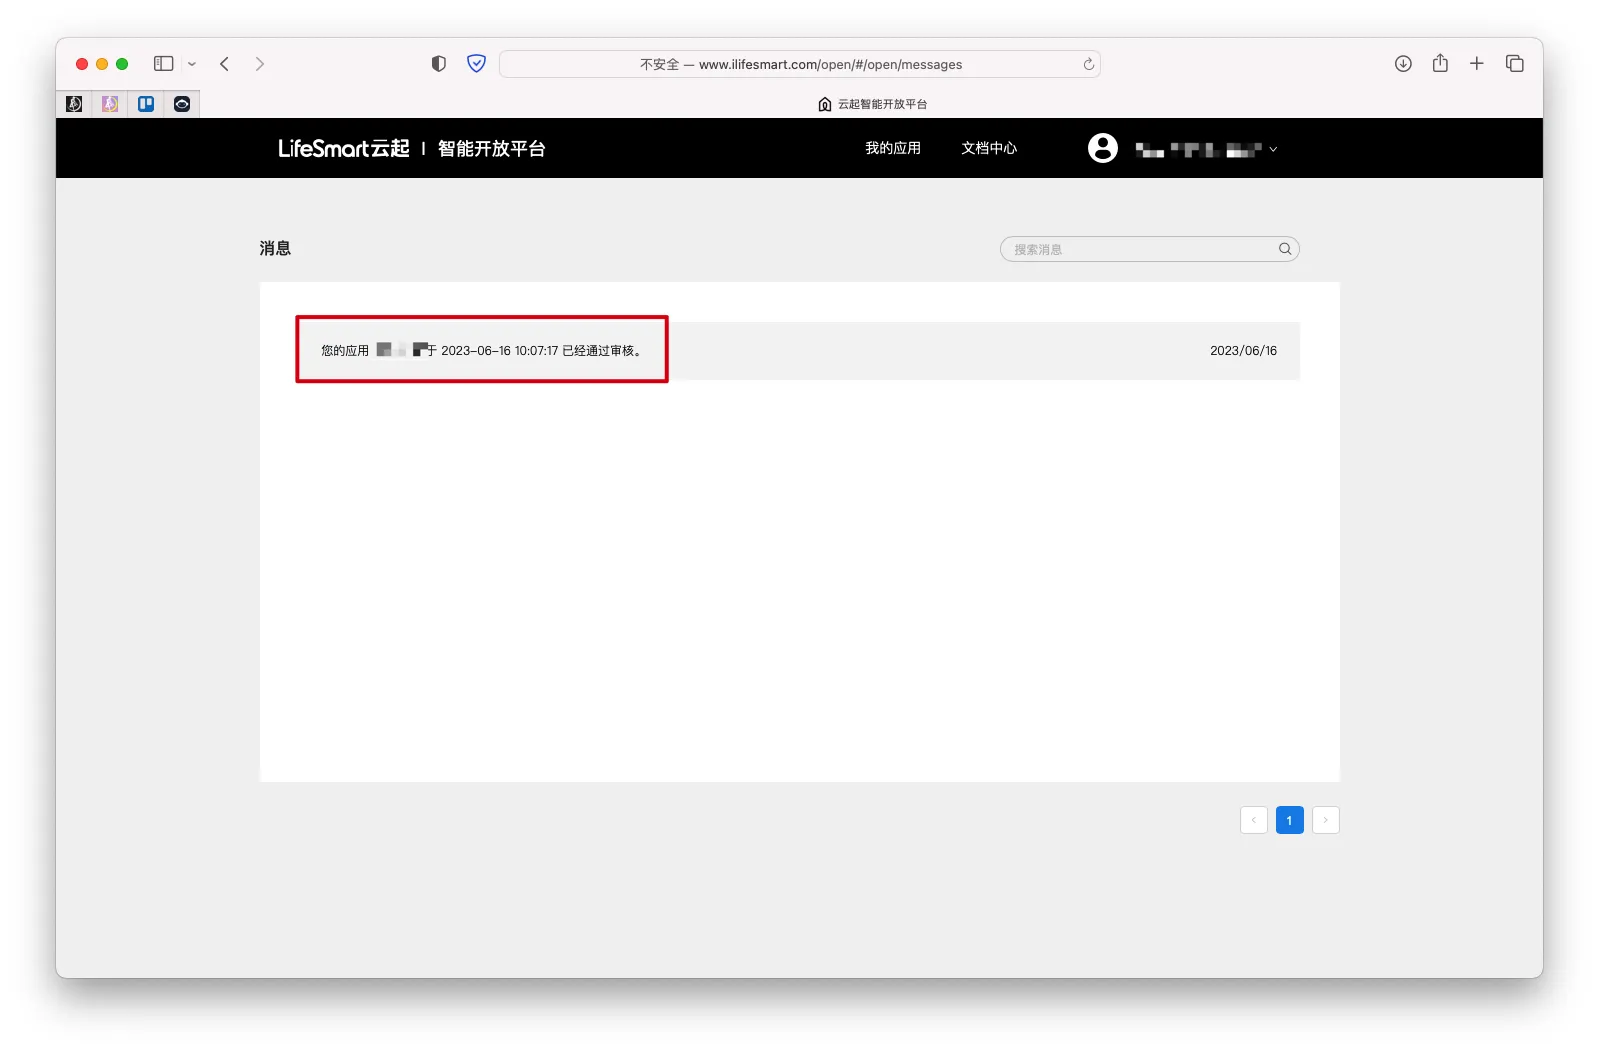Show the tab overview
The width and height of the screenshot is (1599, 1052).
click(1514, 64)
